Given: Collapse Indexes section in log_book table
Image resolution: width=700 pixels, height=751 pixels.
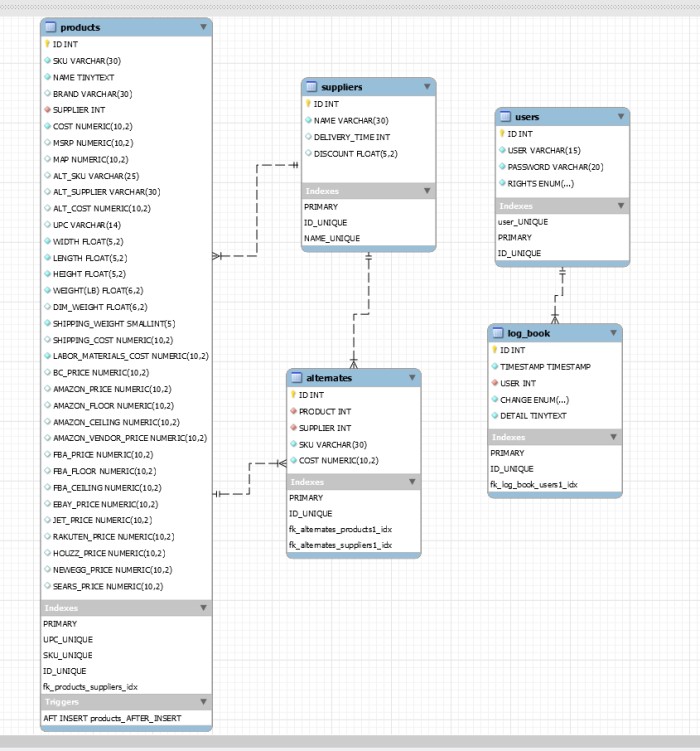Looking at the screenshot, I should (613, 437).
